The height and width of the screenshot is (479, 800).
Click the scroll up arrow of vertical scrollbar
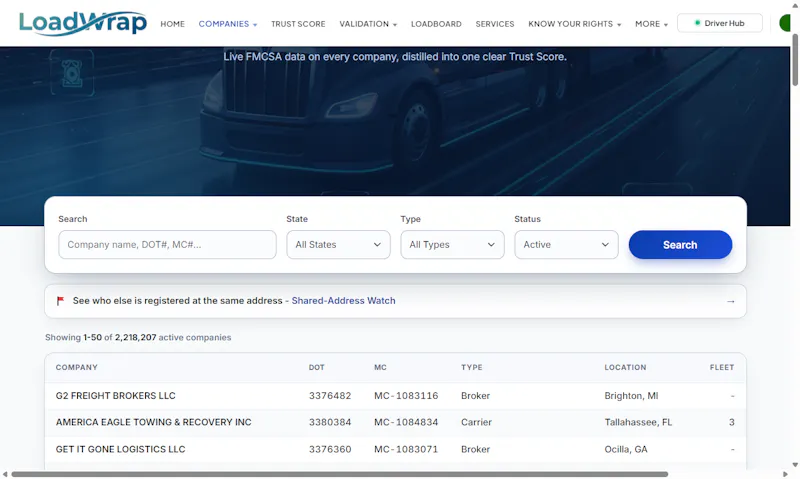point(795,5)
